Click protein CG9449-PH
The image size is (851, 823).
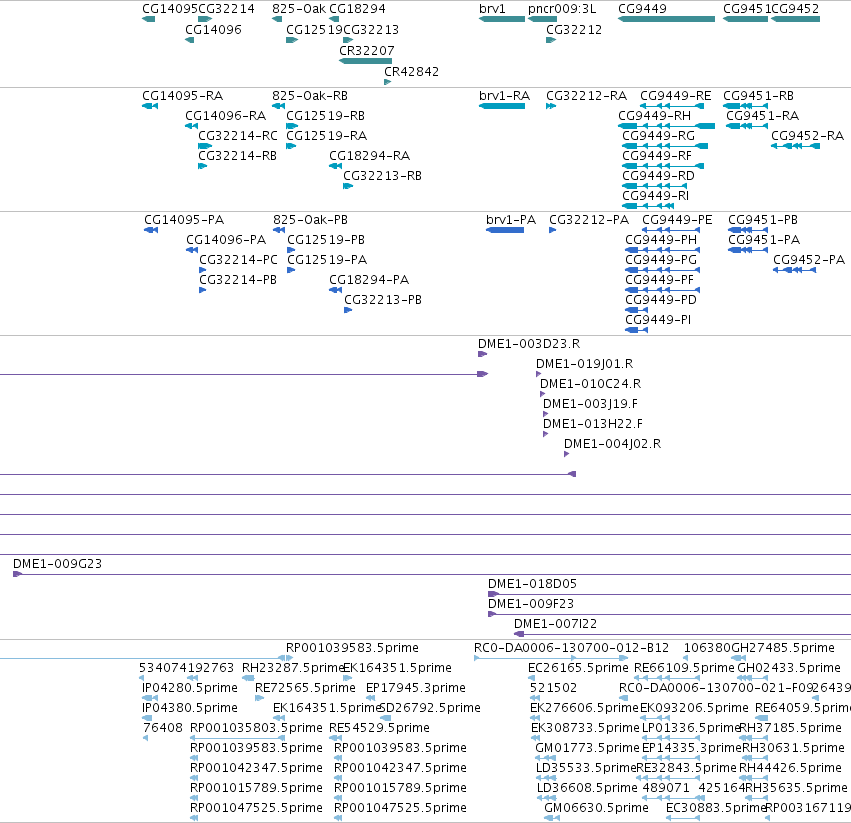pyautogui.click(x=661, y=240)
